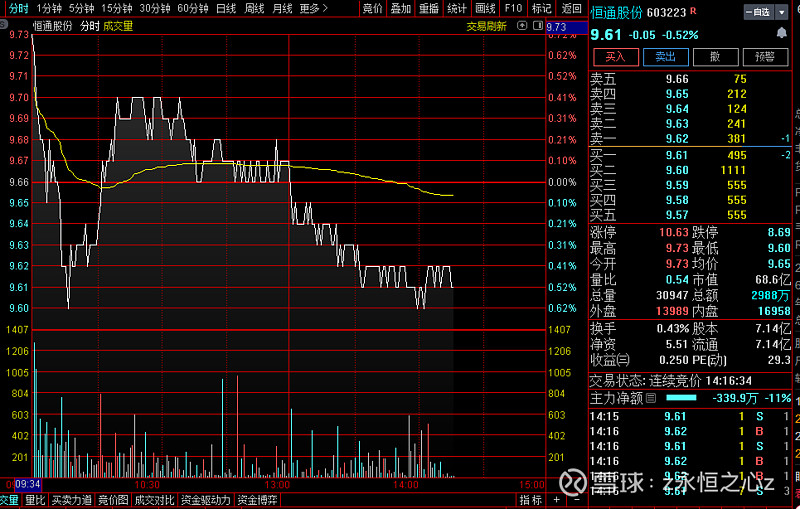Click the 均价 value 9.65
Image resolution: width=800 pixels, height=509 pixels.
tap(779, 264)
